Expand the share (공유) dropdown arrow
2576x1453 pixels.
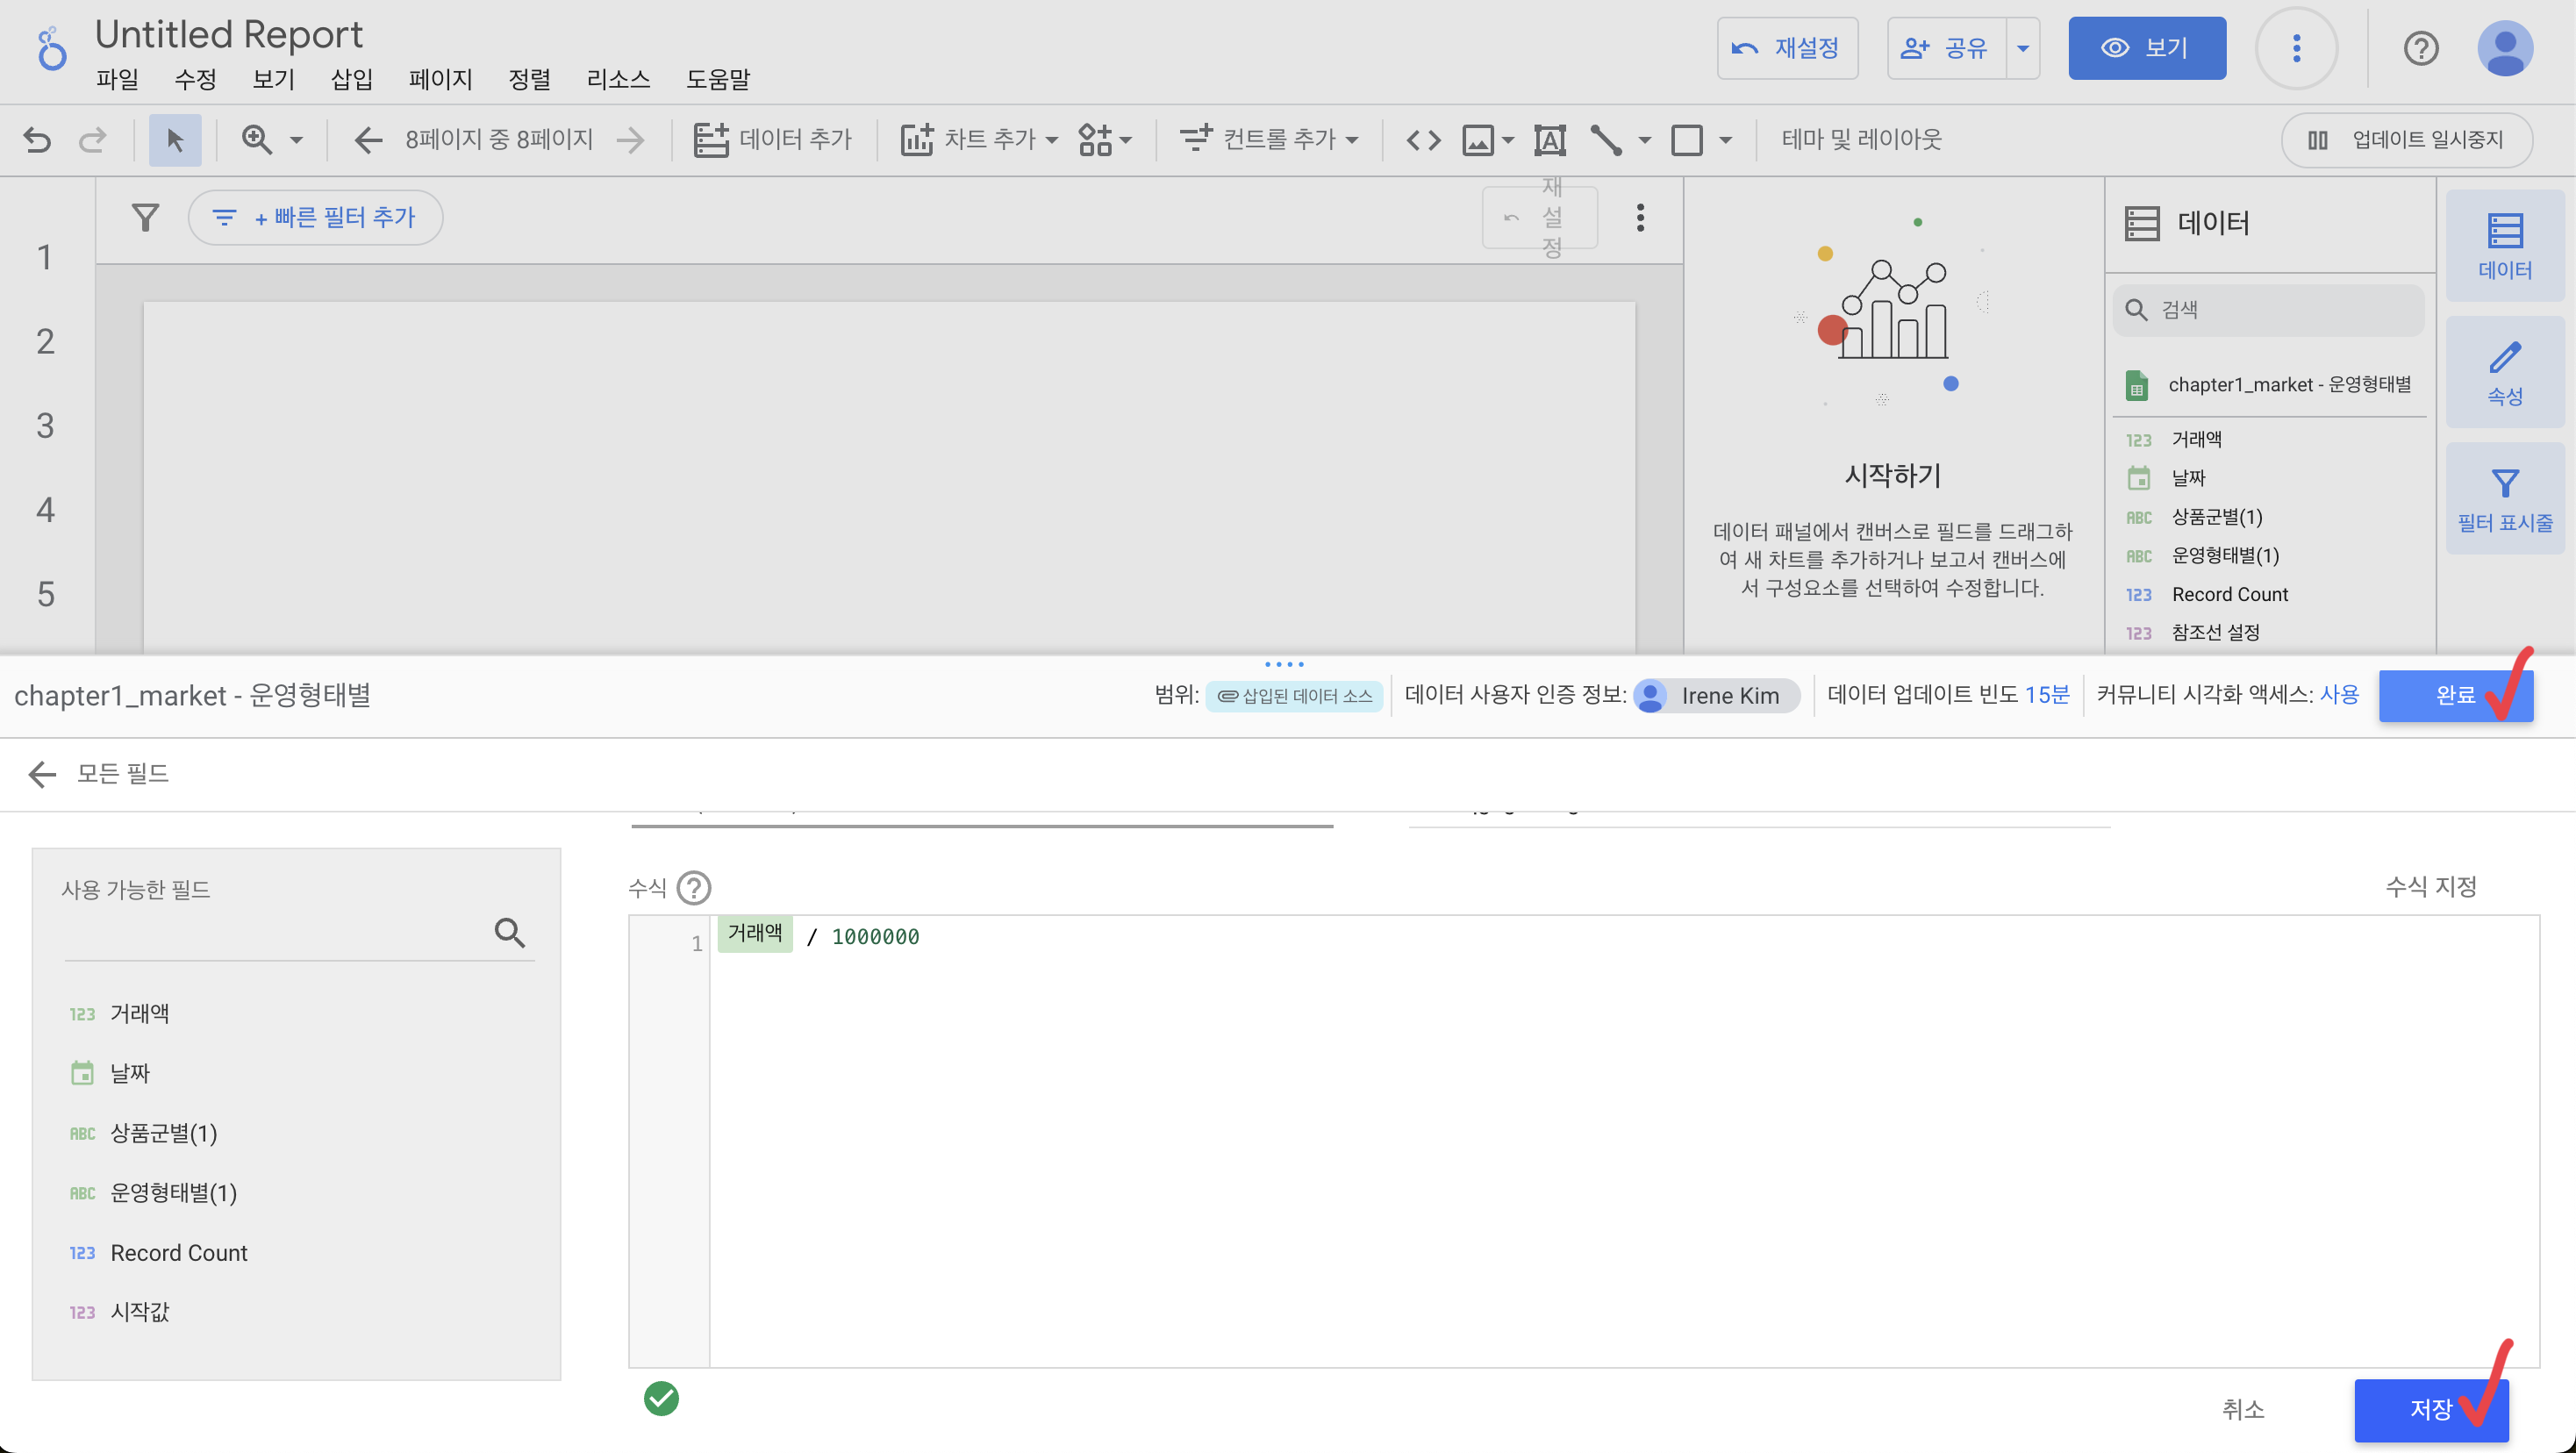(x=2022, y=48)
